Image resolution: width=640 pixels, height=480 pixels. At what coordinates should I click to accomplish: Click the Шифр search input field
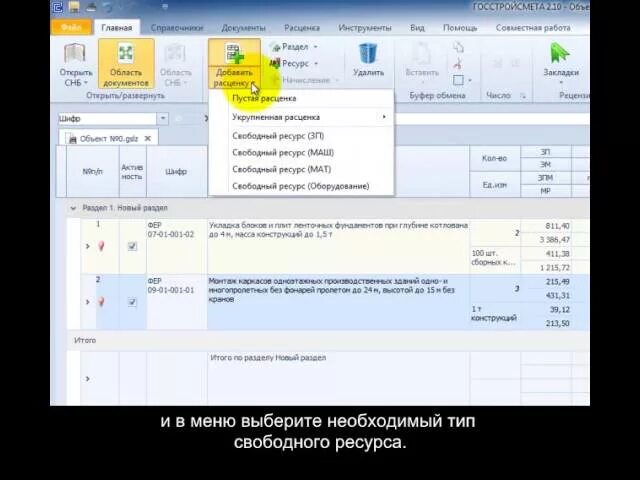coord(107,119)
